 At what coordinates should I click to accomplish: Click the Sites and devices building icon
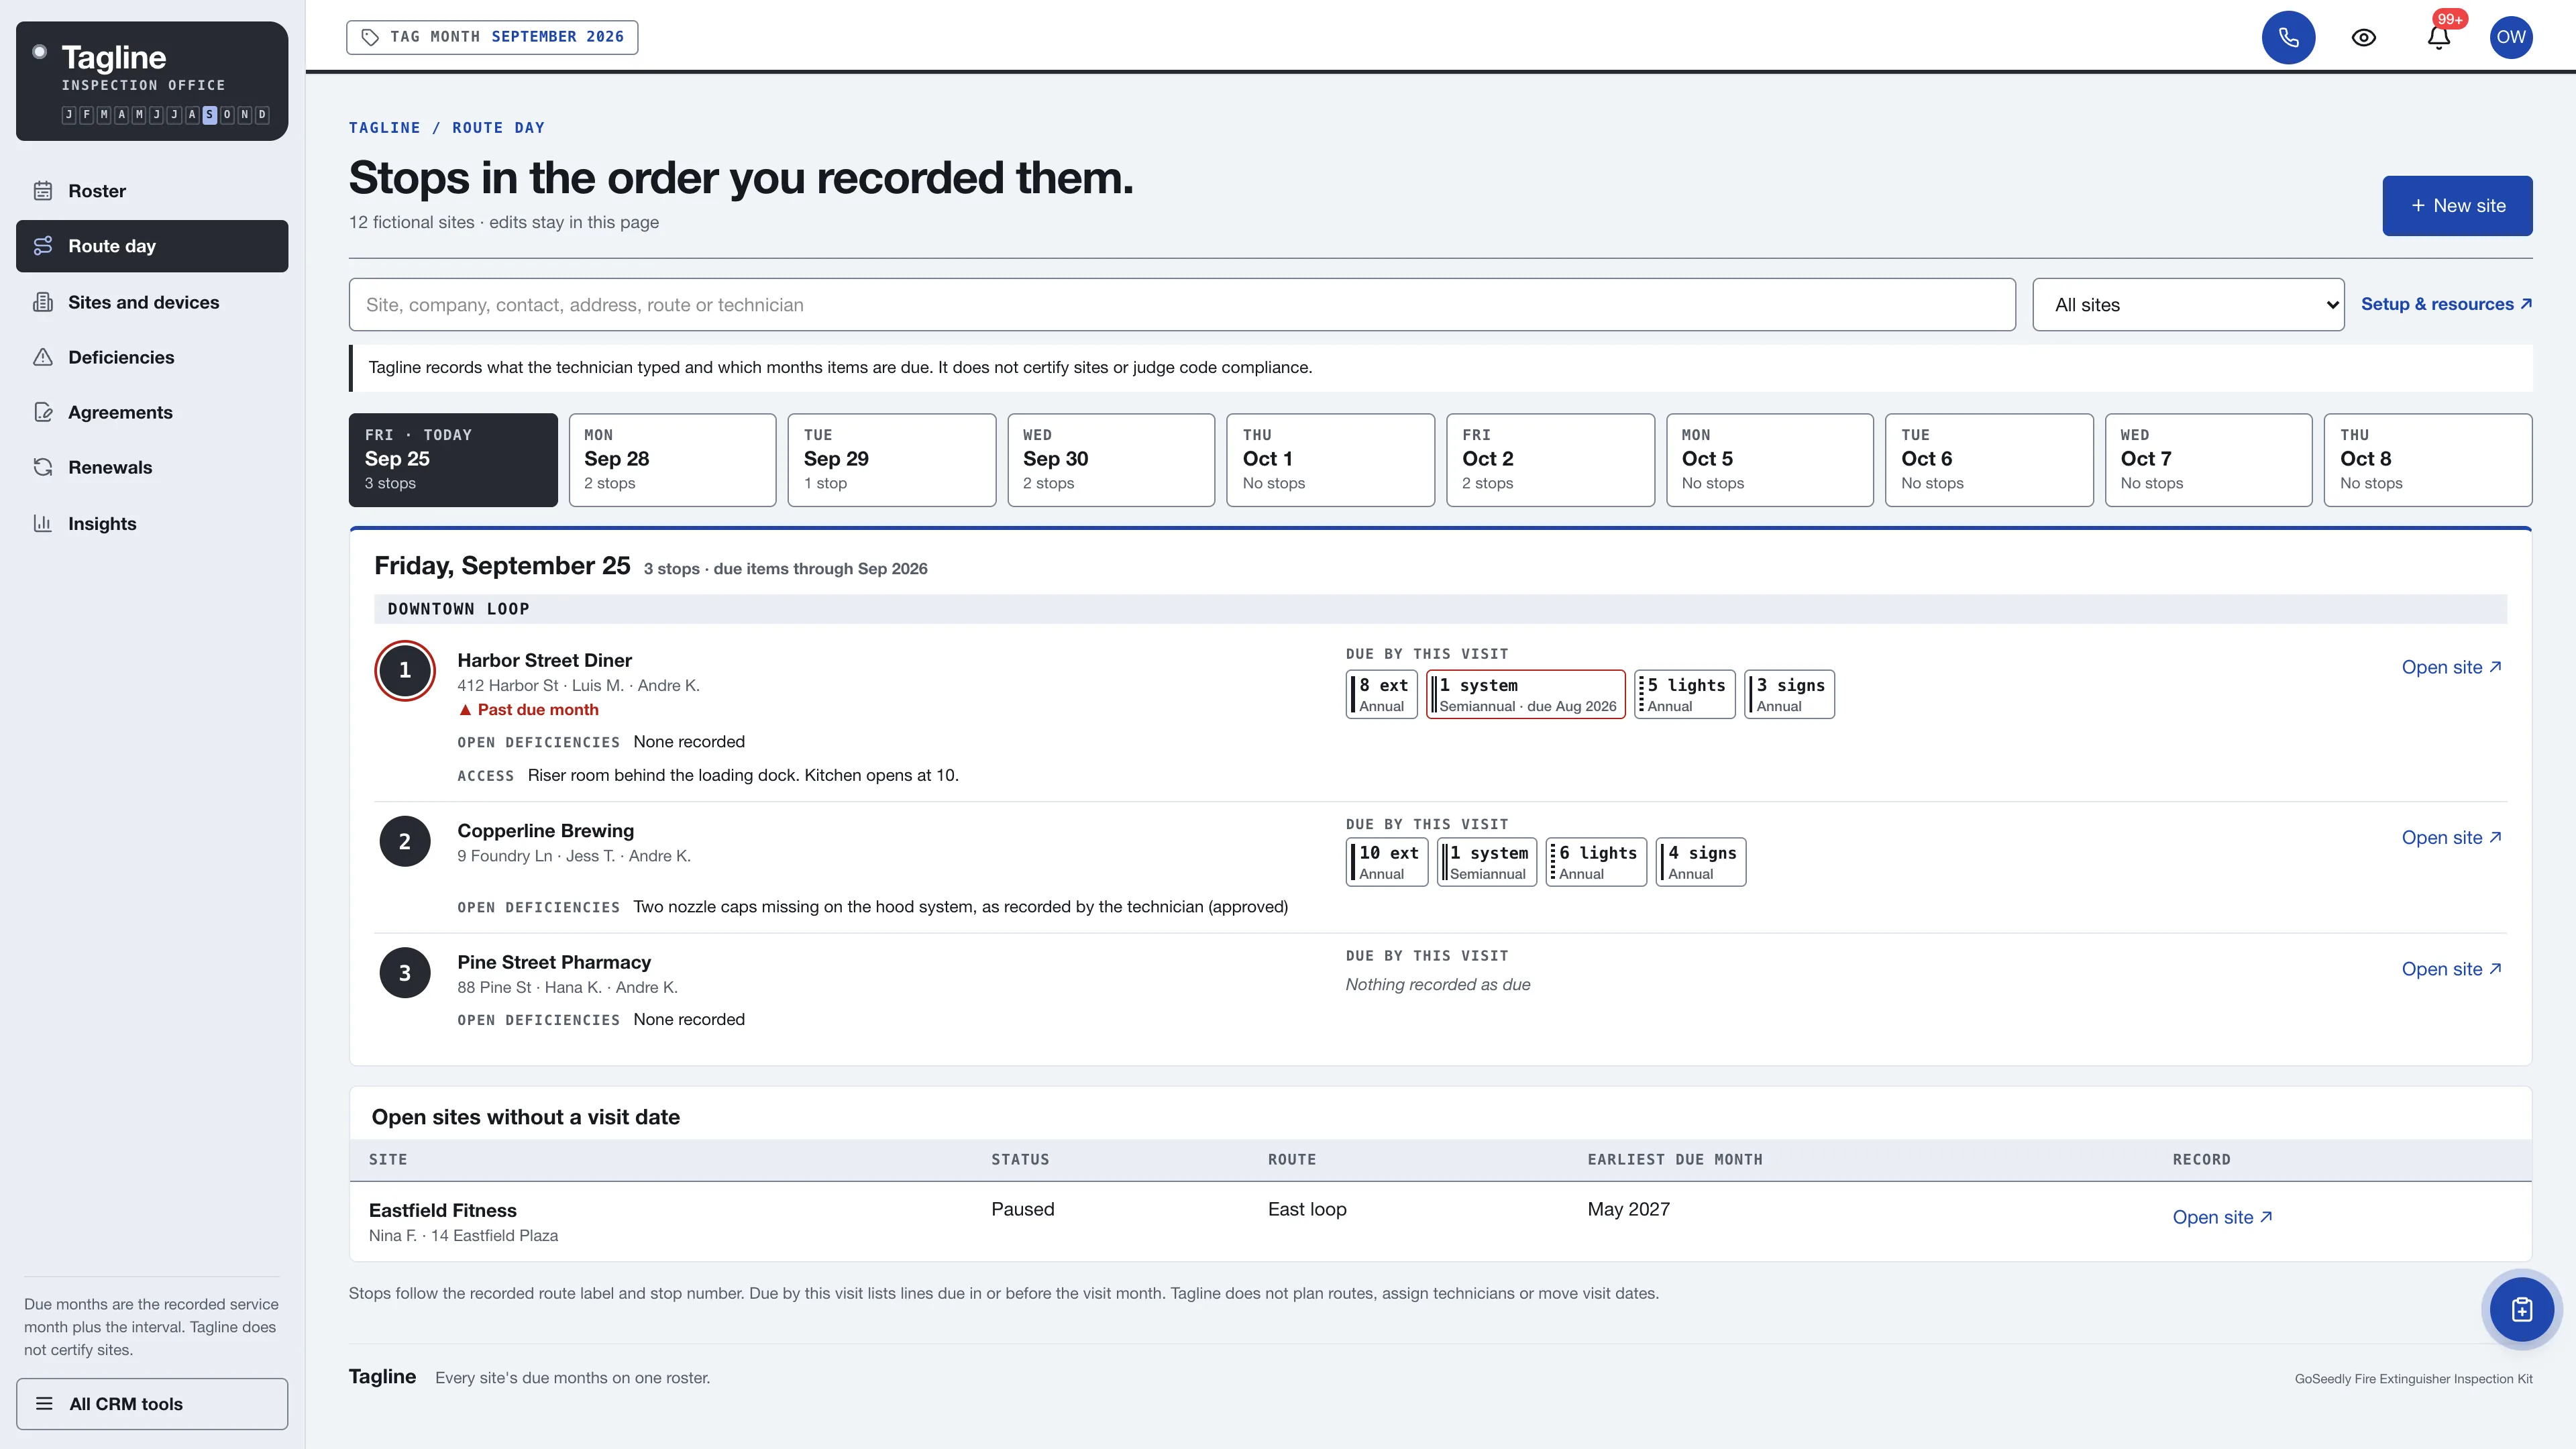(x=43, y=302)
